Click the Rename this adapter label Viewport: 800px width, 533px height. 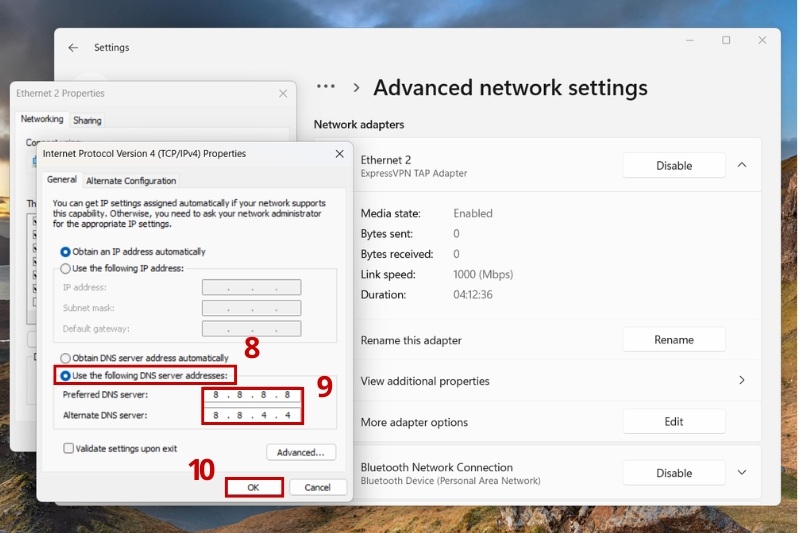[x=411, y=340]
